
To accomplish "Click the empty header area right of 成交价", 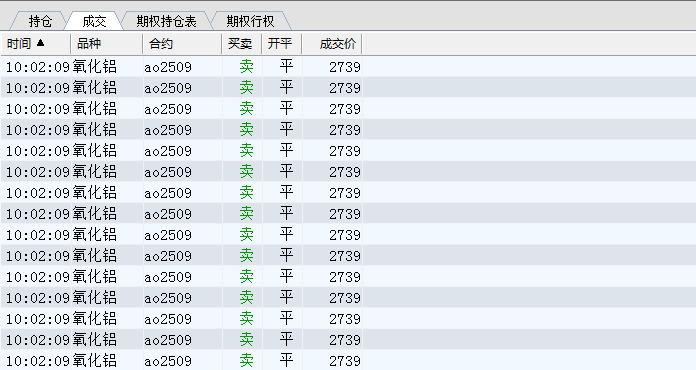I will pyautogui.click(x=529, y=44).
